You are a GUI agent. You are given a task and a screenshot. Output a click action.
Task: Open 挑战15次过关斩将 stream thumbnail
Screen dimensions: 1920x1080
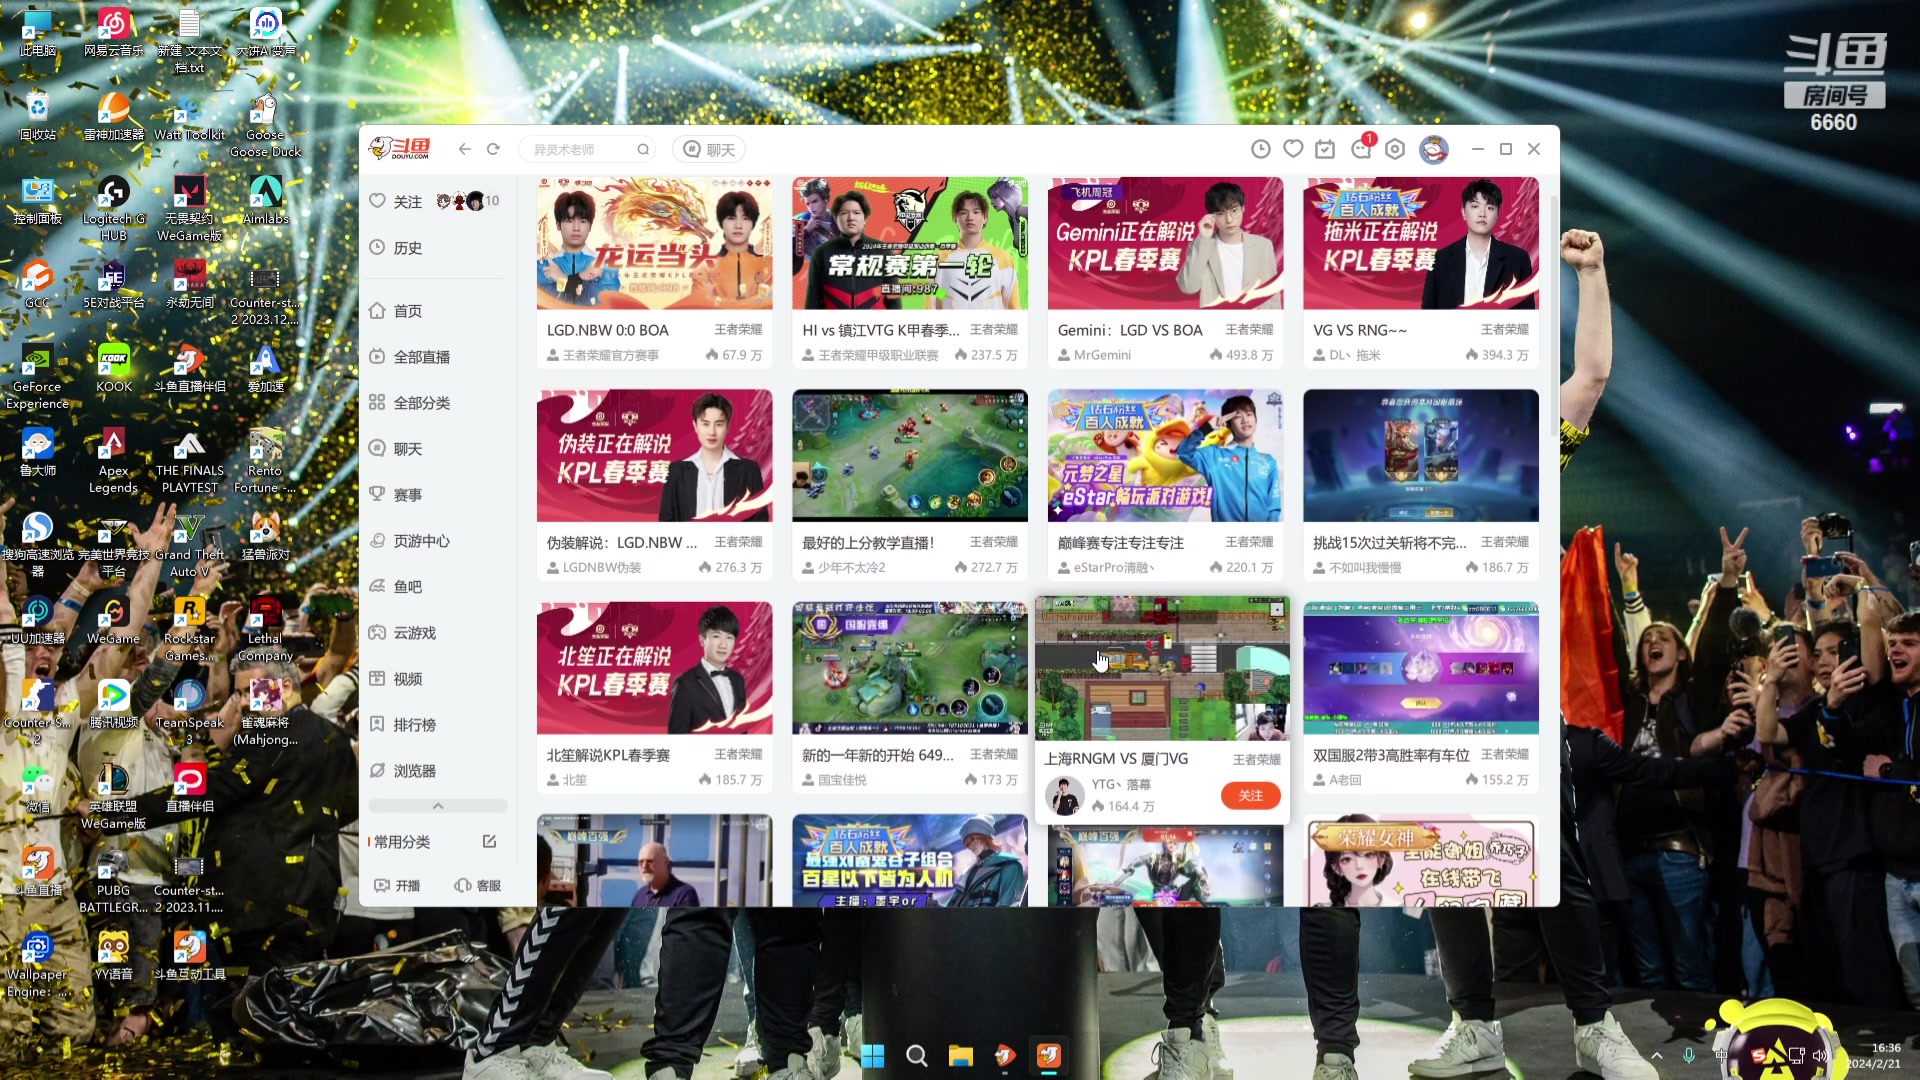1421,456
